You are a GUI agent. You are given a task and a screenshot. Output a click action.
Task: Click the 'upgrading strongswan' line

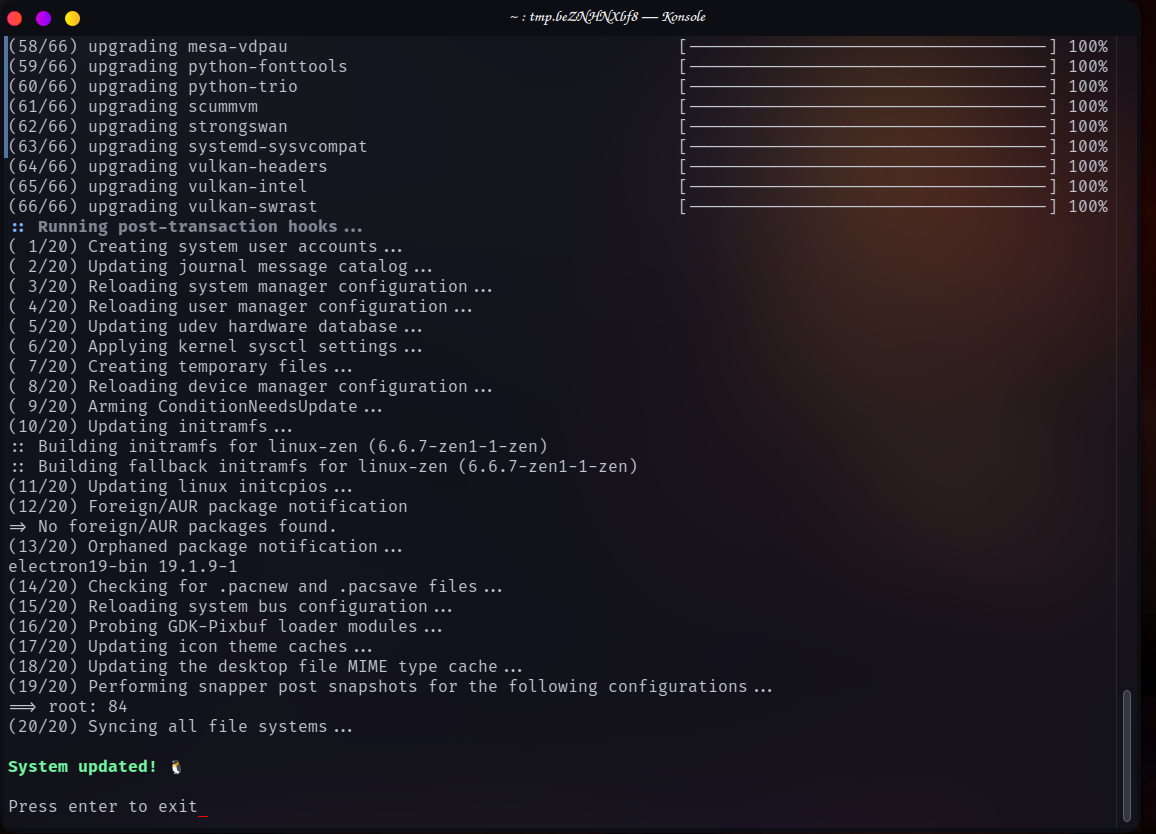[x=148, y=126]
